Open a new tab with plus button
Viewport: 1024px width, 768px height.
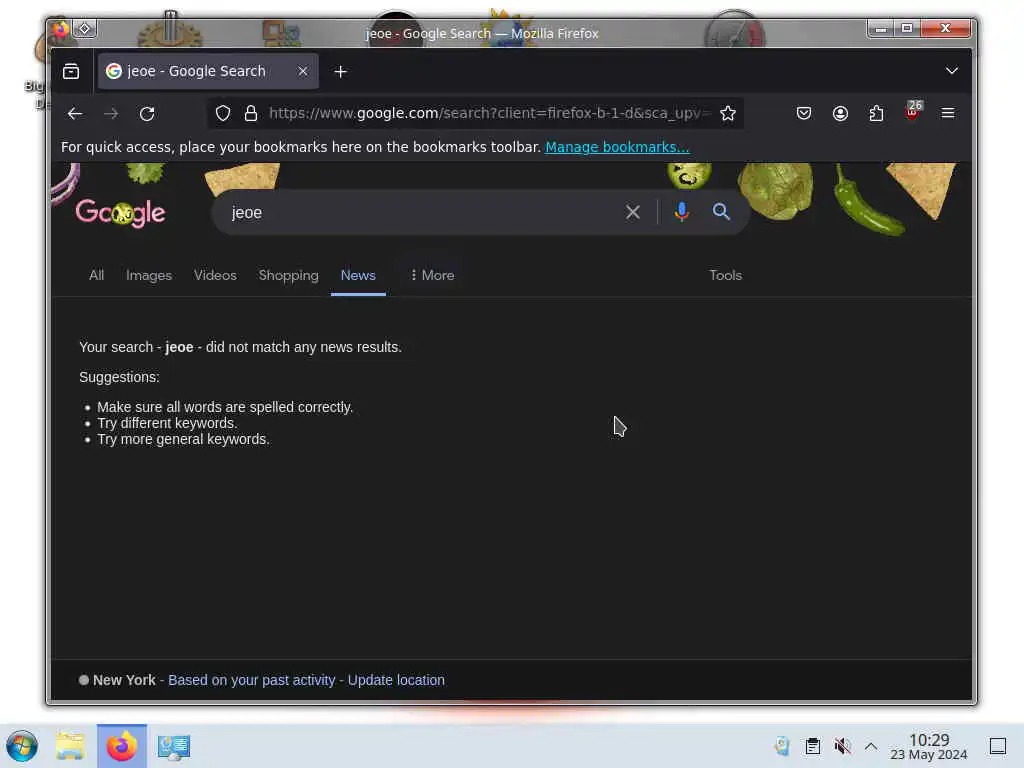point(340,72)
